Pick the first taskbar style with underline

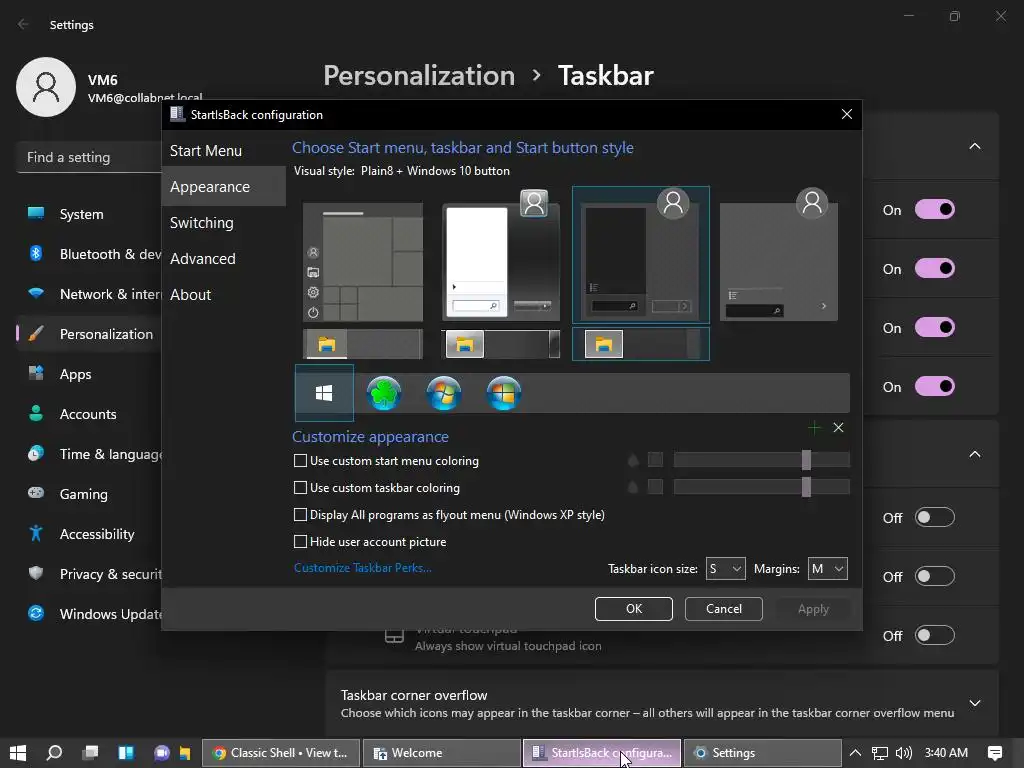click(363, 344)
